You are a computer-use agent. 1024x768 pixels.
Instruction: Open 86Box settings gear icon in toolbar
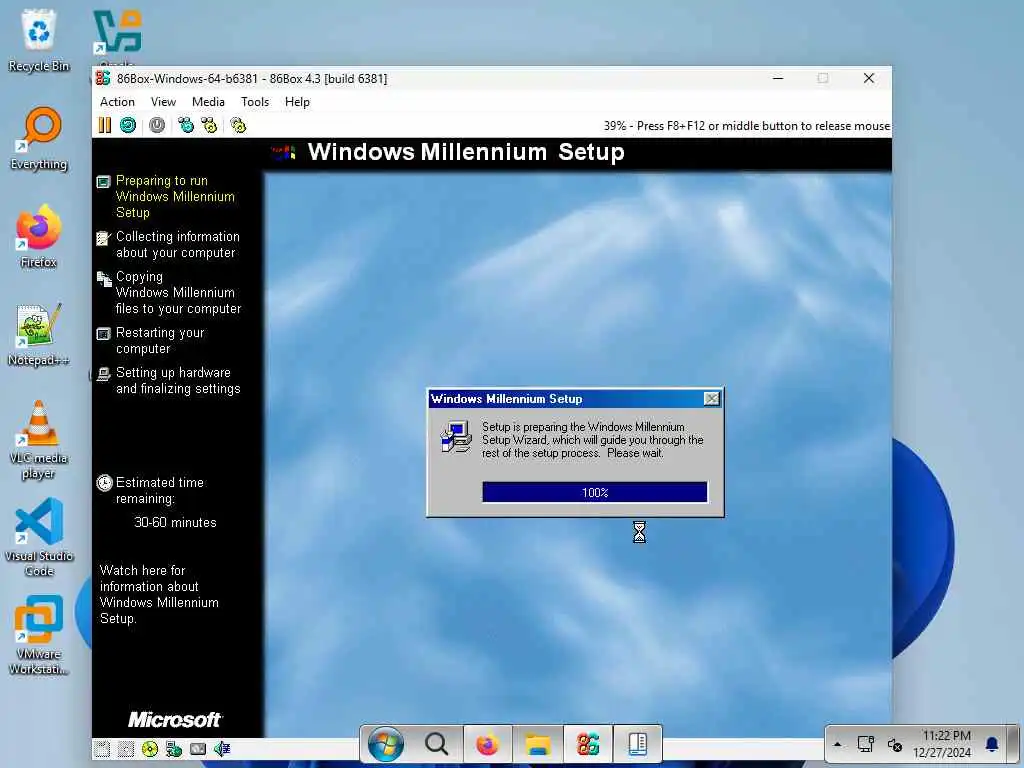(x=238, y=125)
